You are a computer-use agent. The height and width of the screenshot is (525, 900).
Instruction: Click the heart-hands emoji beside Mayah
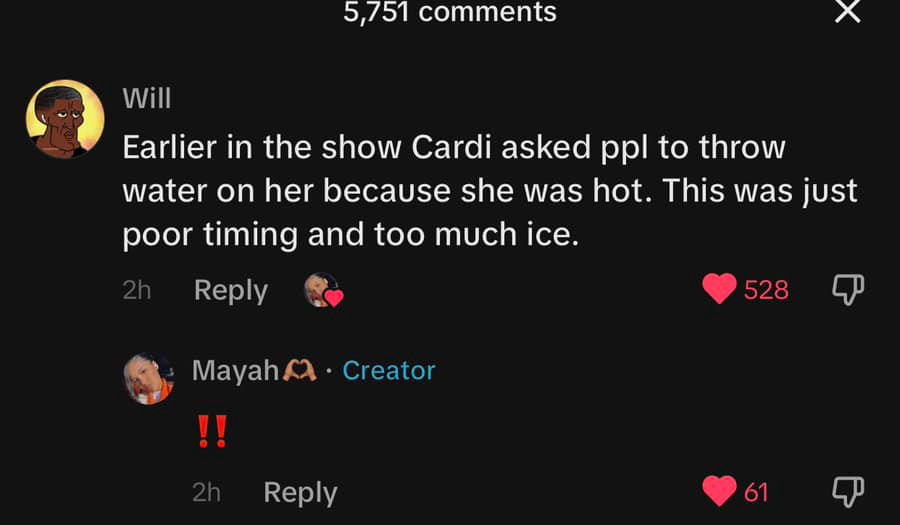click(299, 371)
